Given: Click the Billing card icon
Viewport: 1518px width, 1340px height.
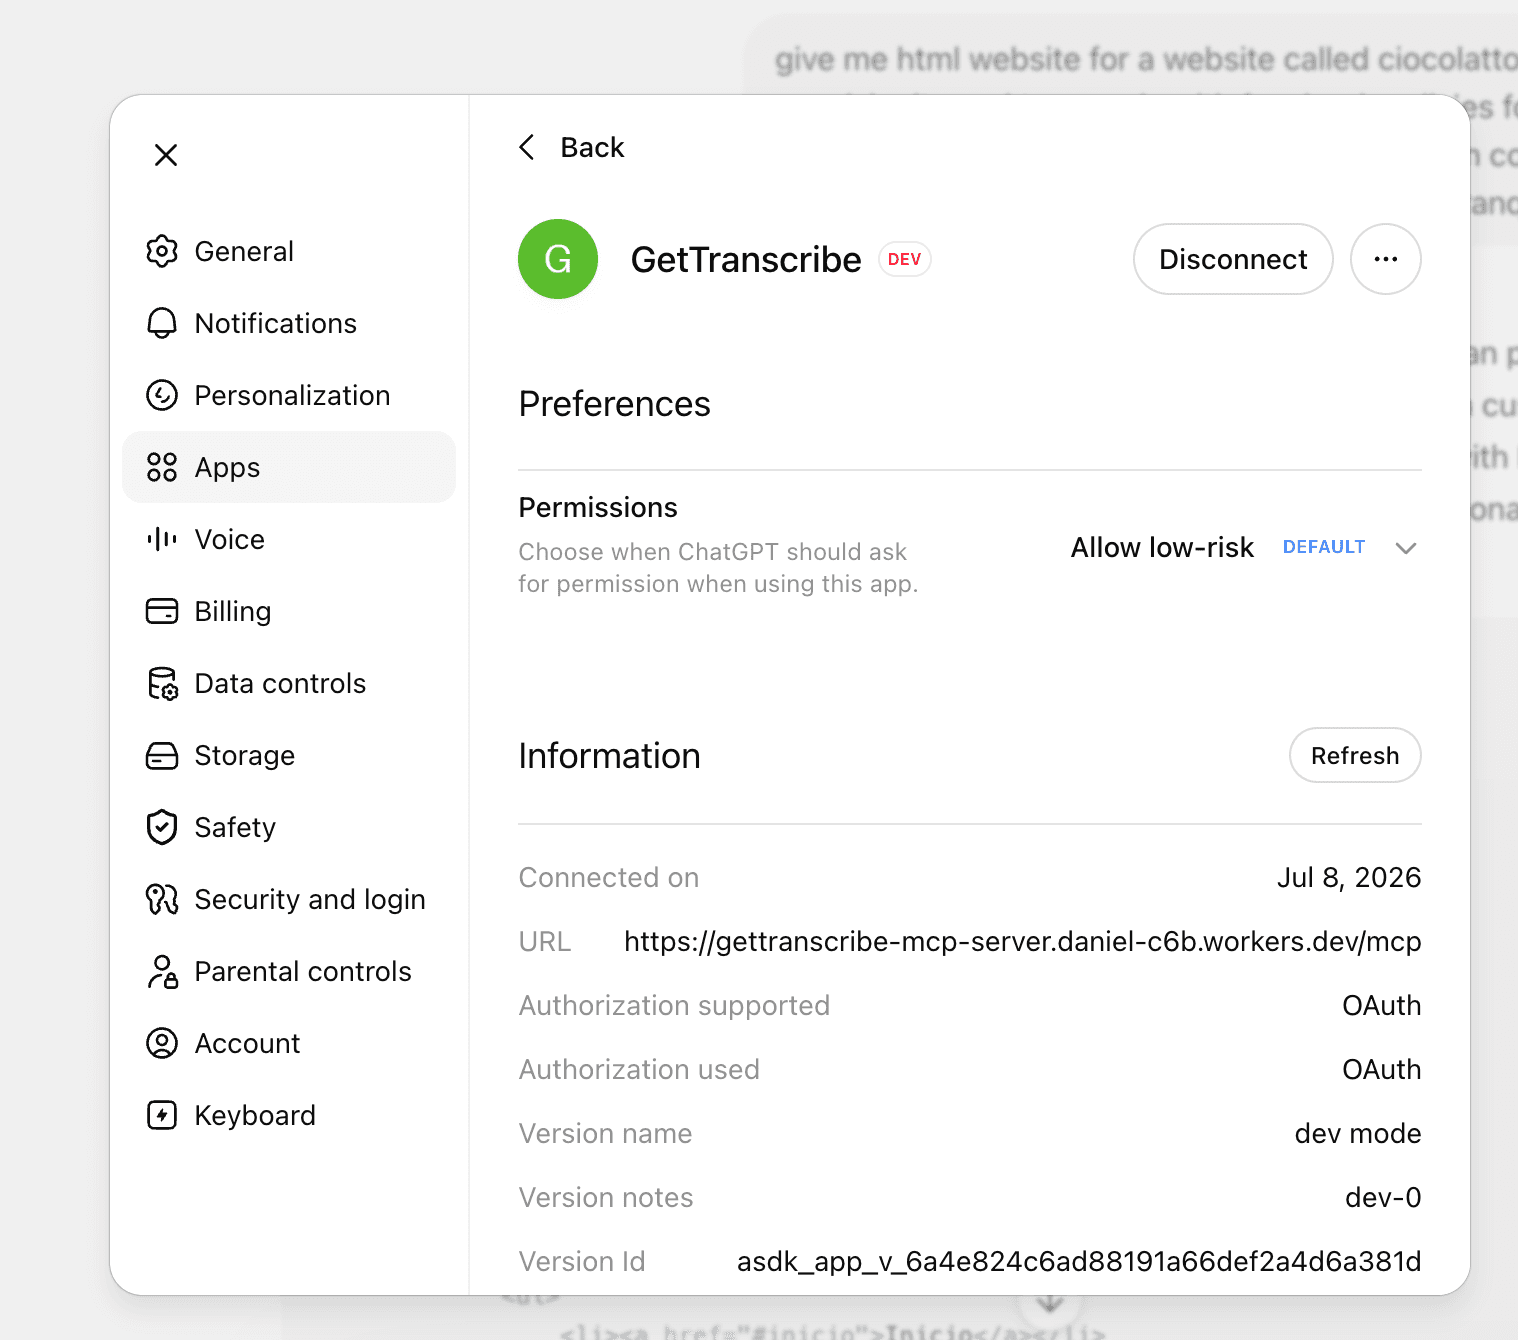Looking at the screenshot, I should click(x=162, y=611).
